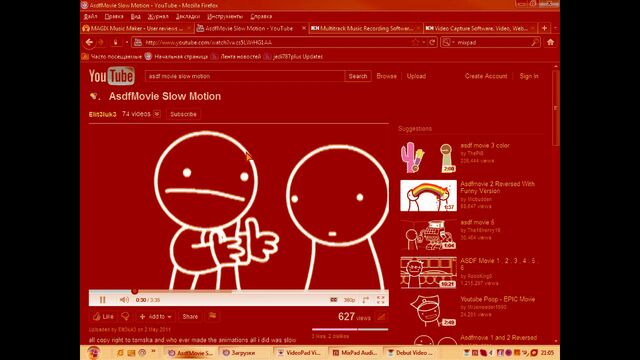Click the Subscribe button
The image size is (640, 360).
(183, 114)
